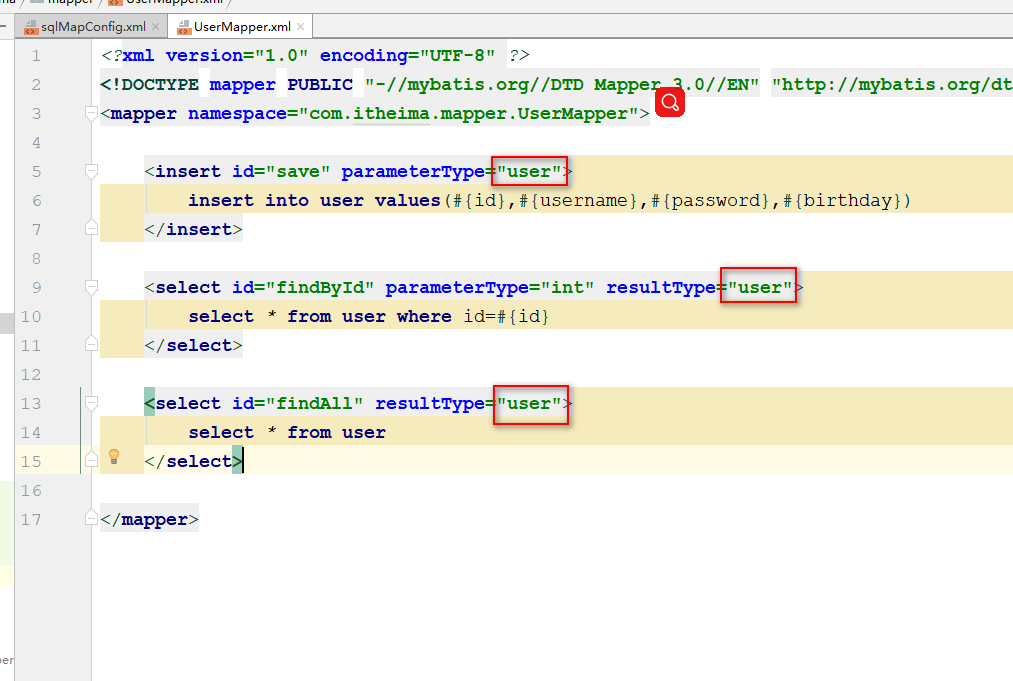Click the lightbulb intention icon on line 15
Viewport: 1013px width, 681px height.
point(114,456)
